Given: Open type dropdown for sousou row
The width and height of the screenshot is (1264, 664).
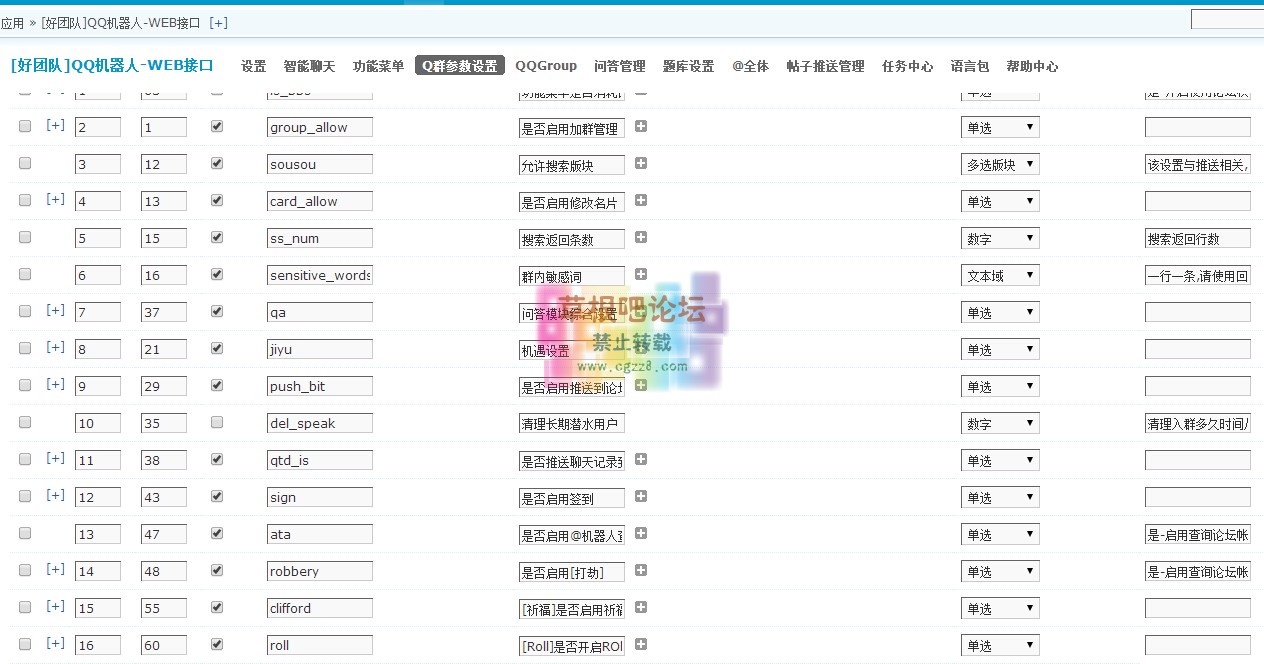Looking at the screenshot, I should click(x=999, y=165).
